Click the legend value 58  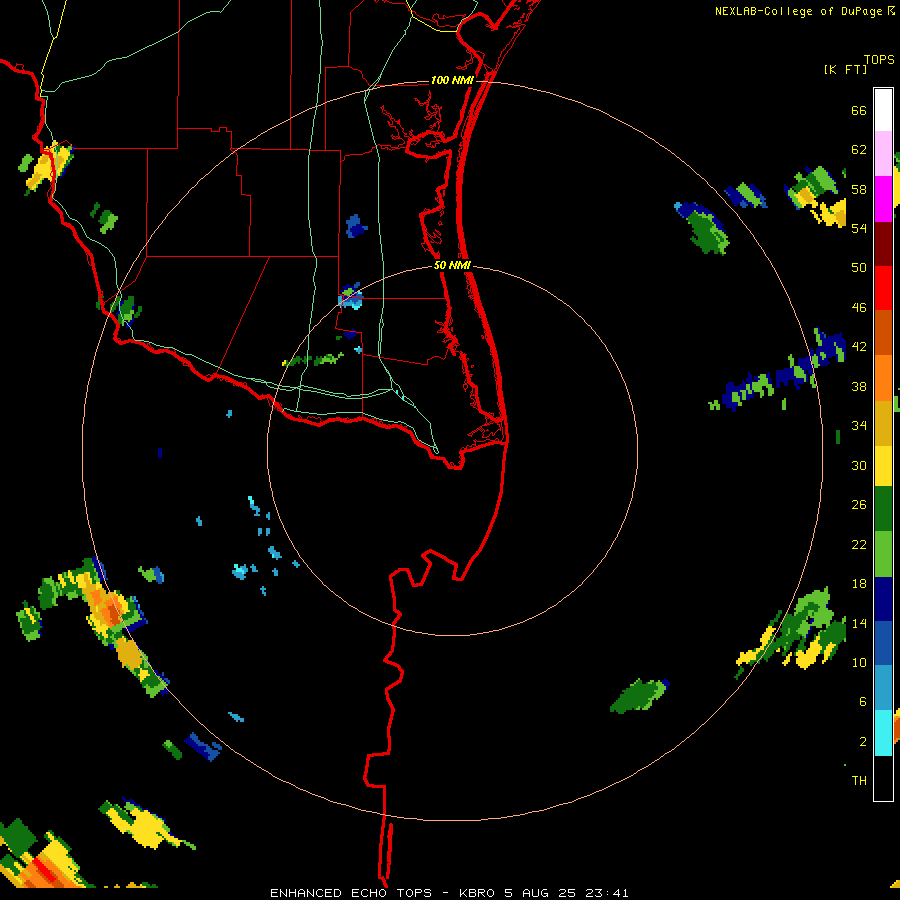tap(859, 189)
